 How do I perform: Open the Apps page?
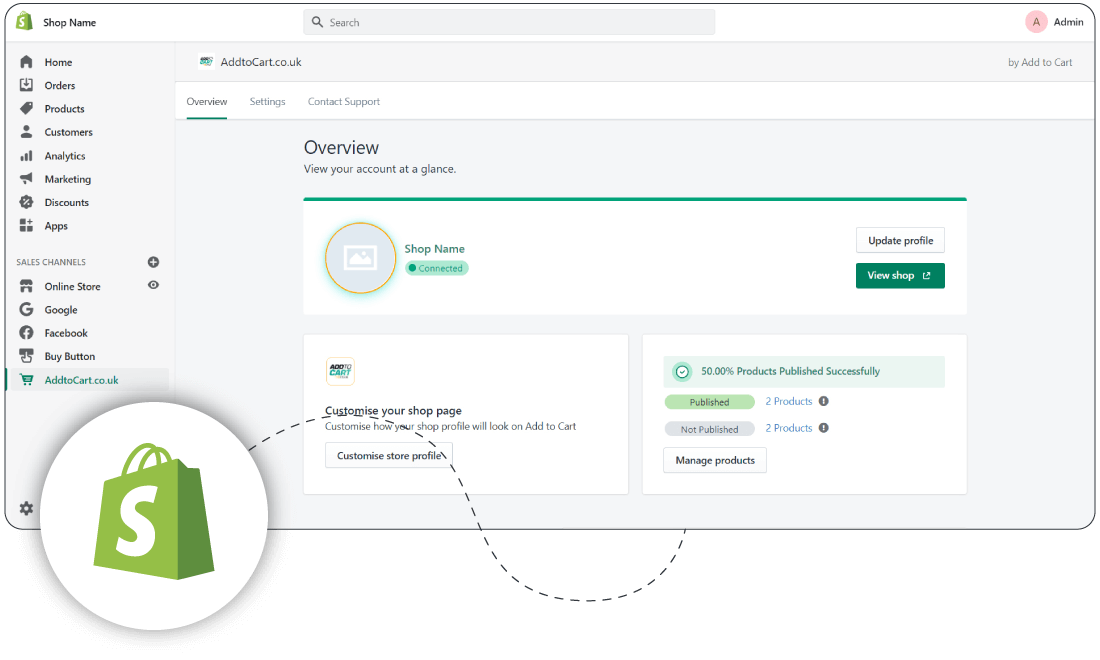click(x=56, y=226)
